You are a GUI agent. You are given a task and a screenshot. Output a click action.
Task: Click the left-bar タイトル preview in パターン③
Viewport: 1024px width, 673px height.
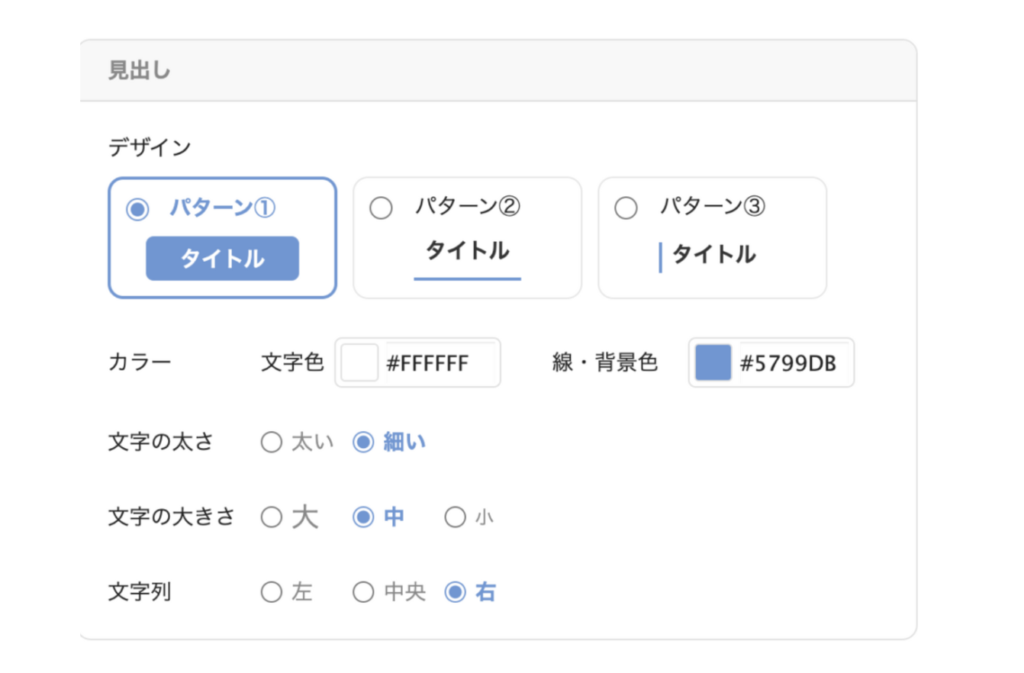point(708,255)
